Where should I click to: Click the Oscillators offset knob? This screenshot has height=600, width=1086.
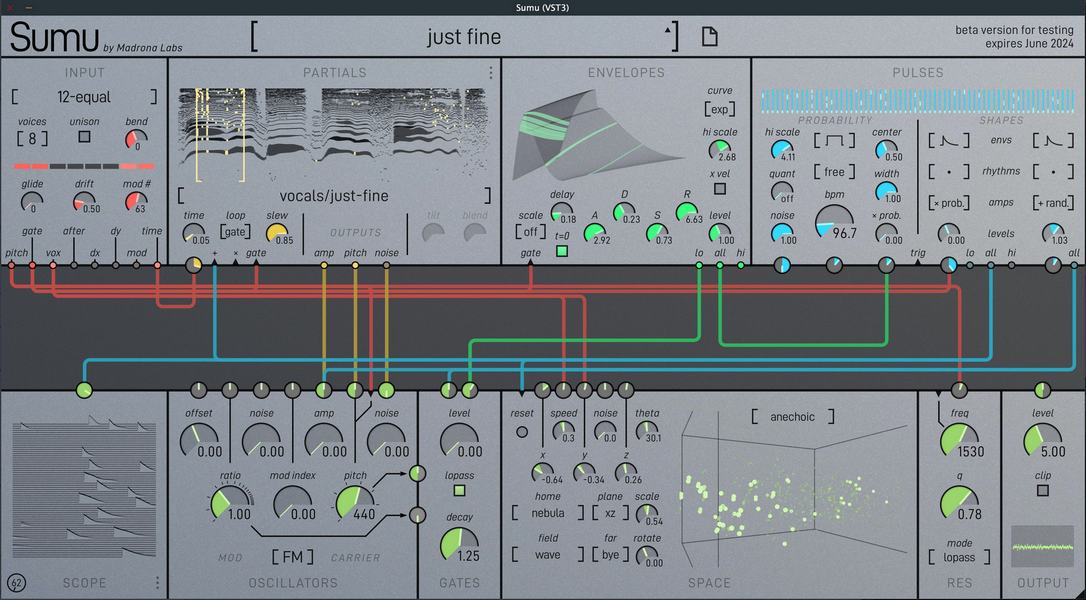(x=199, y=441)
